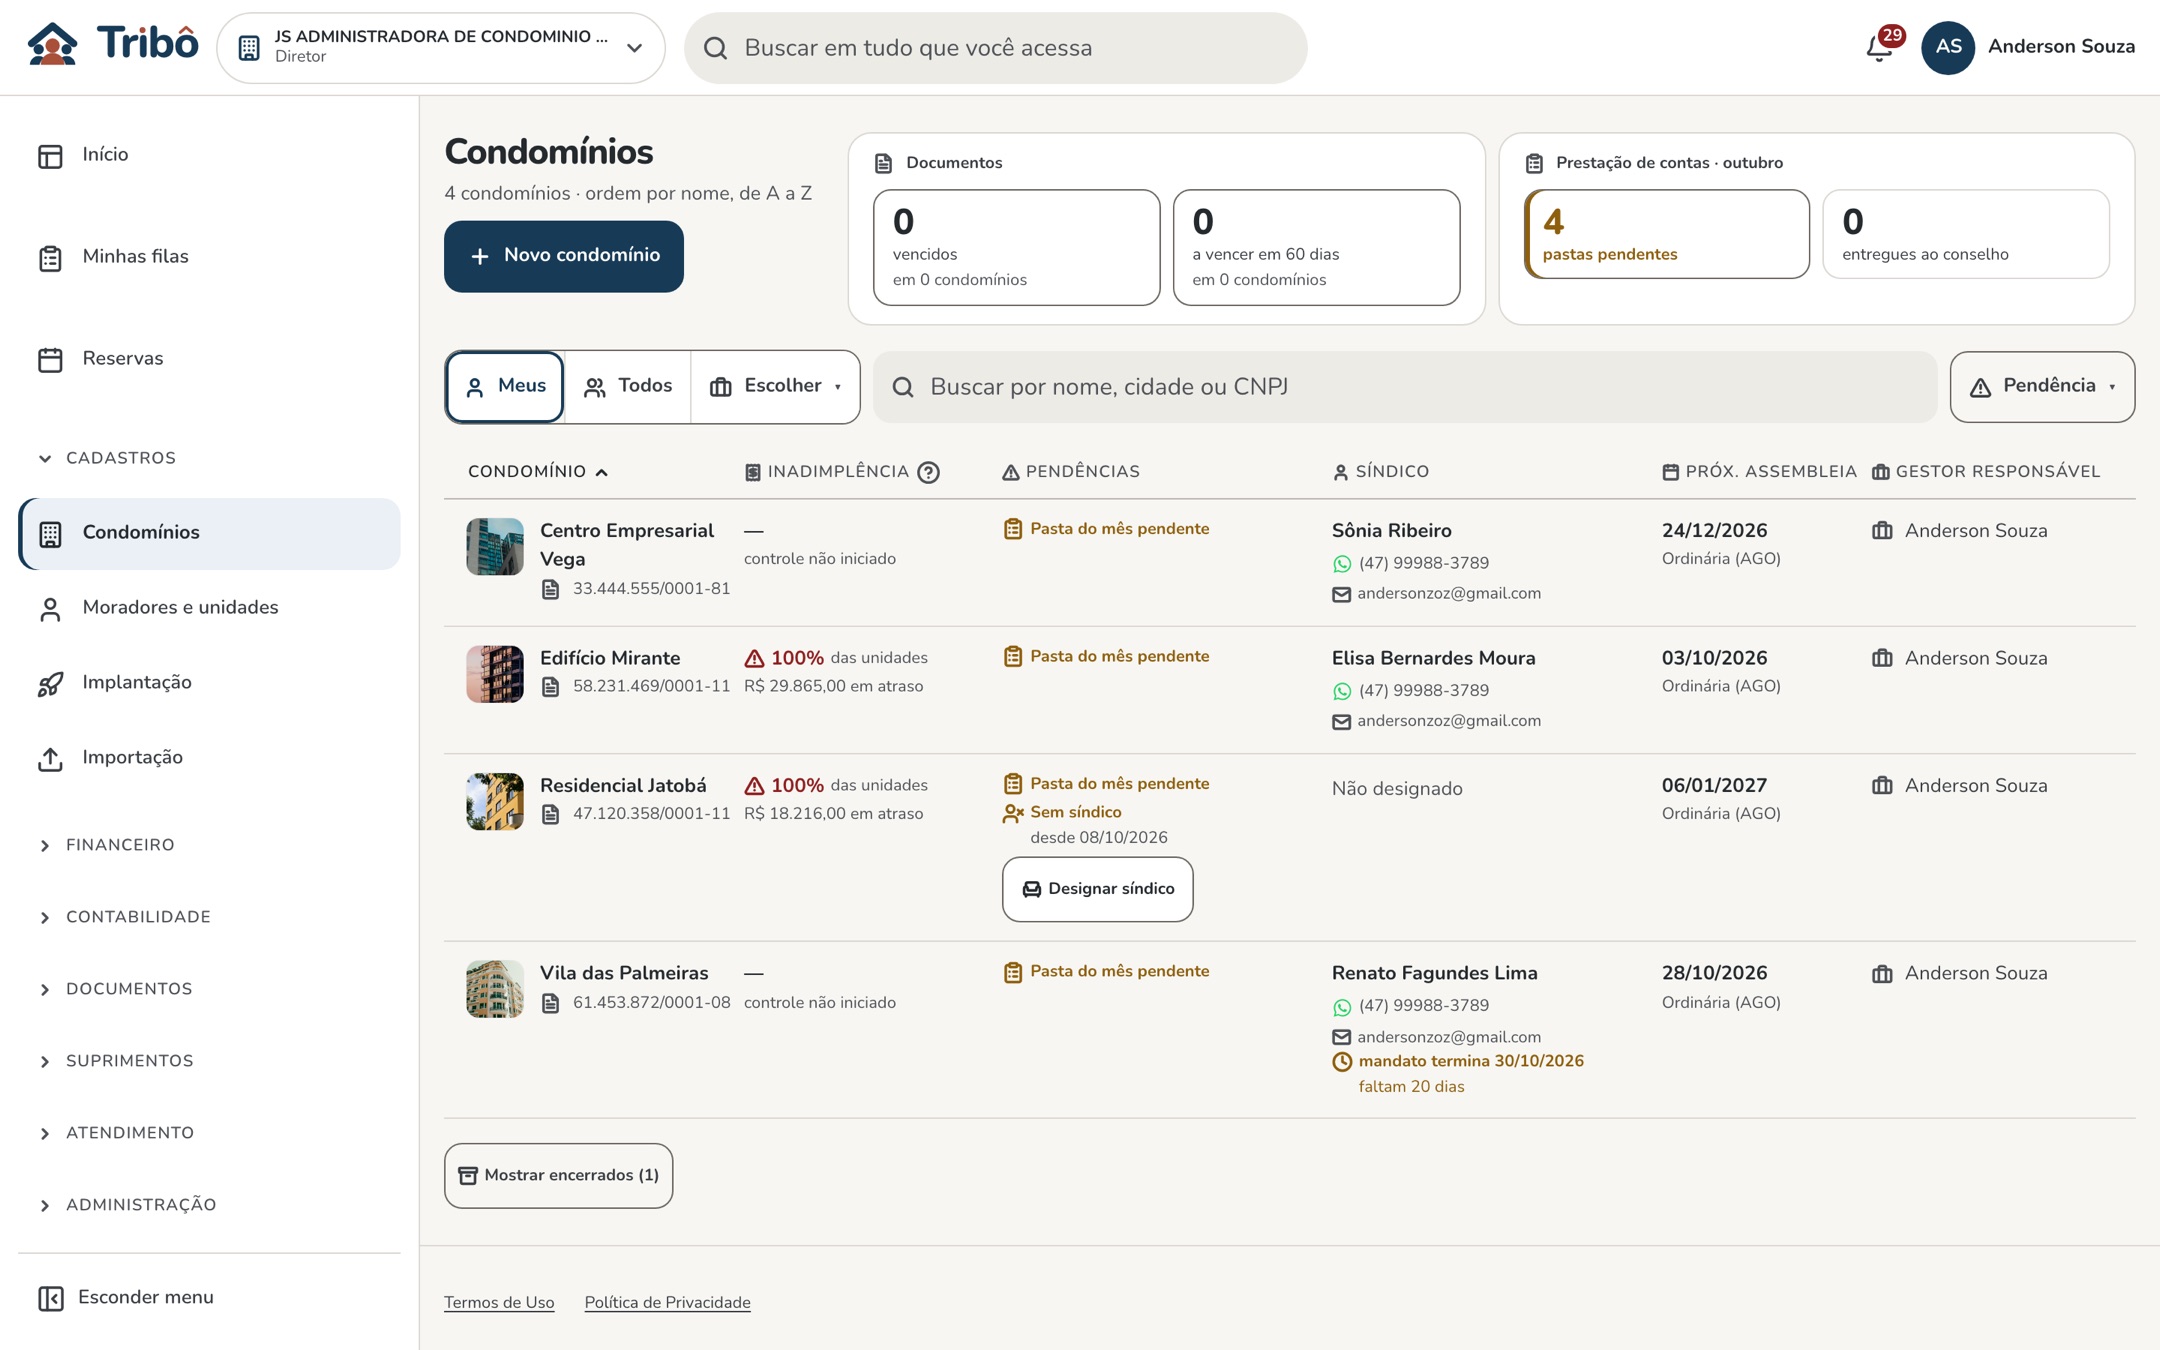Click Edifício Mirante warning triangle icon
This screenshot has height=1350, width=2160.
754,658
